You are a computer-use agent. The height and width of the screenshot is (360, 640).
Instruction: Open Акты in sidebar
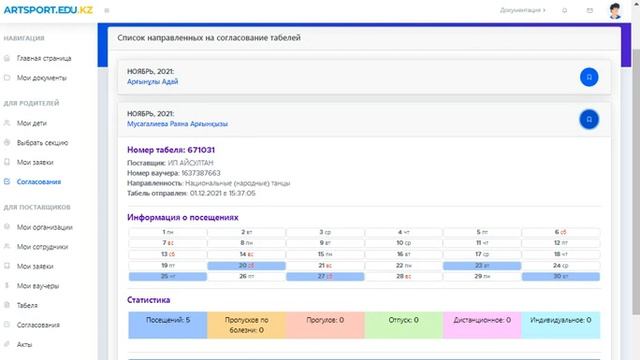24,344
